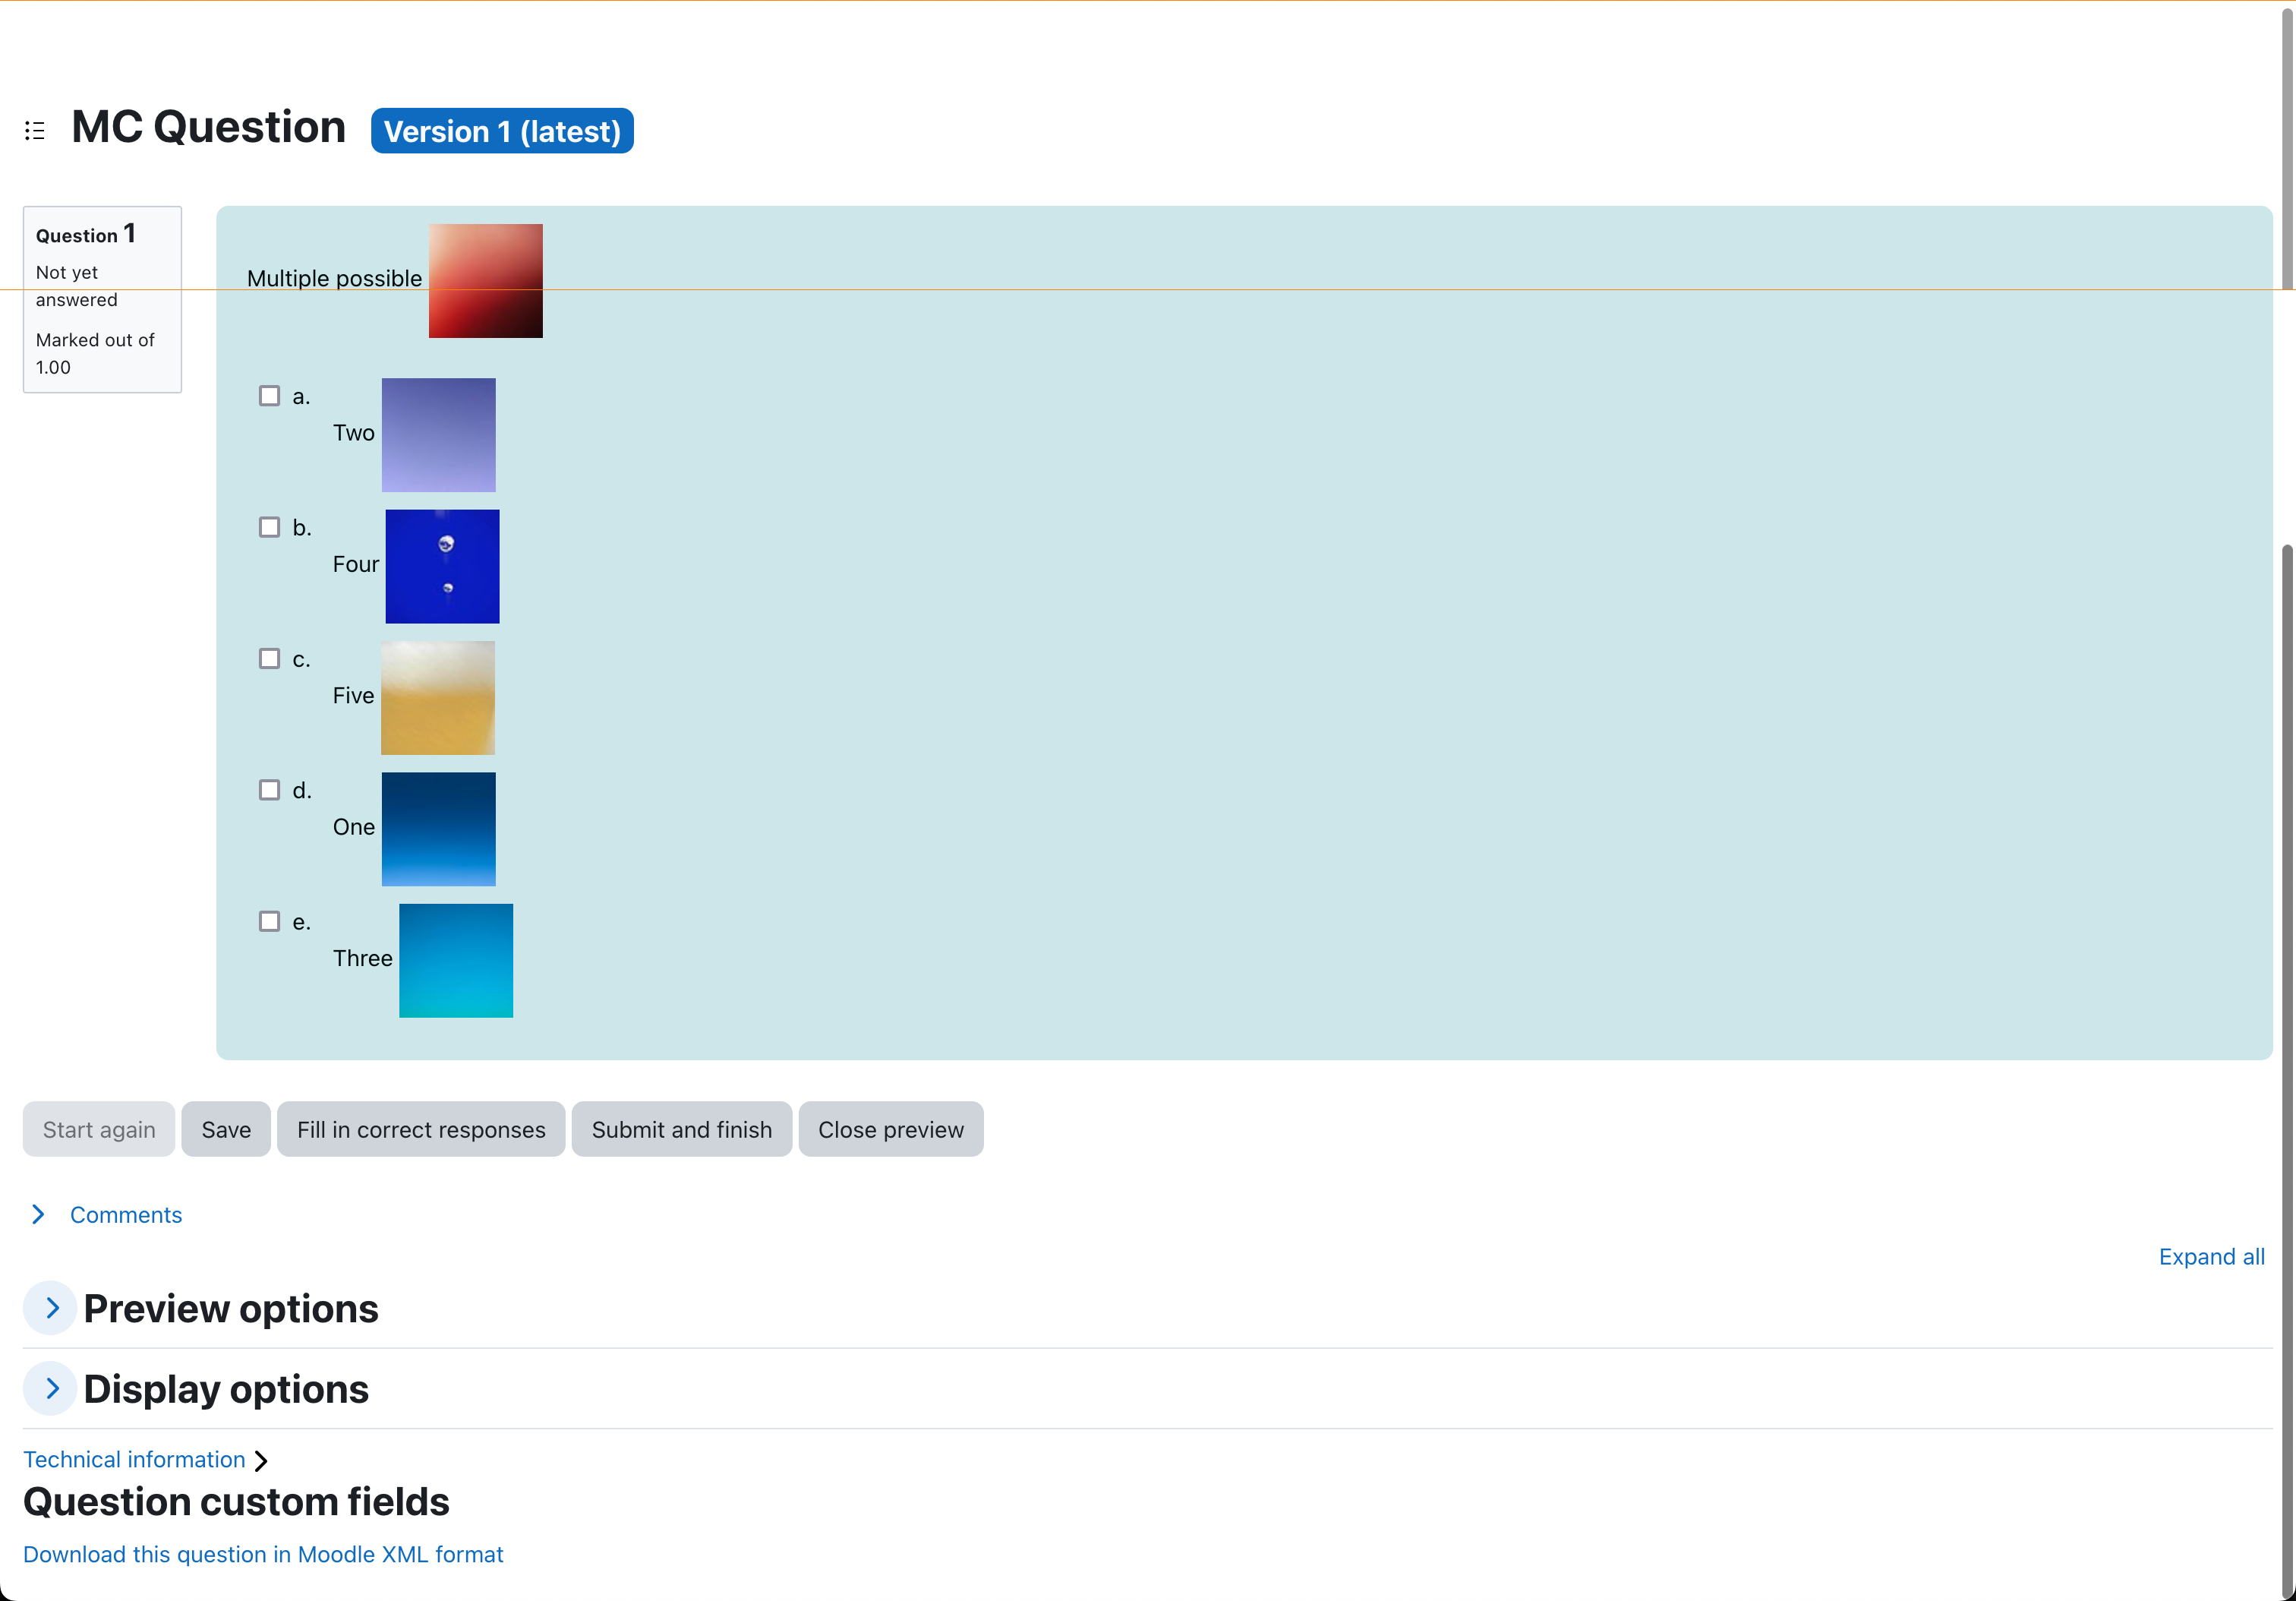Expand the Display options chevron
This screenshot has height=1601, width=2296.
[51, 1388]
